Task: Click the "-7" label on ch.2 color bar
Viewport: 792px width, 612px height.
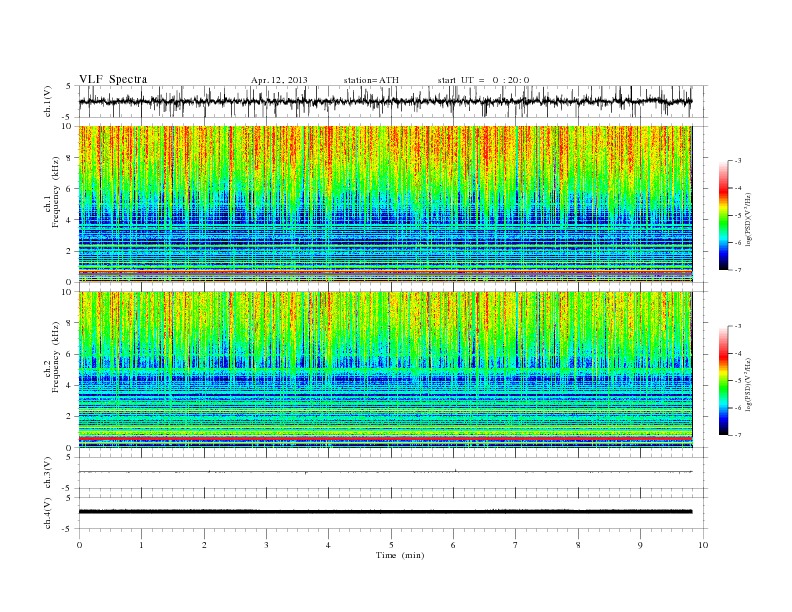Action: click(x=738, y=435)
